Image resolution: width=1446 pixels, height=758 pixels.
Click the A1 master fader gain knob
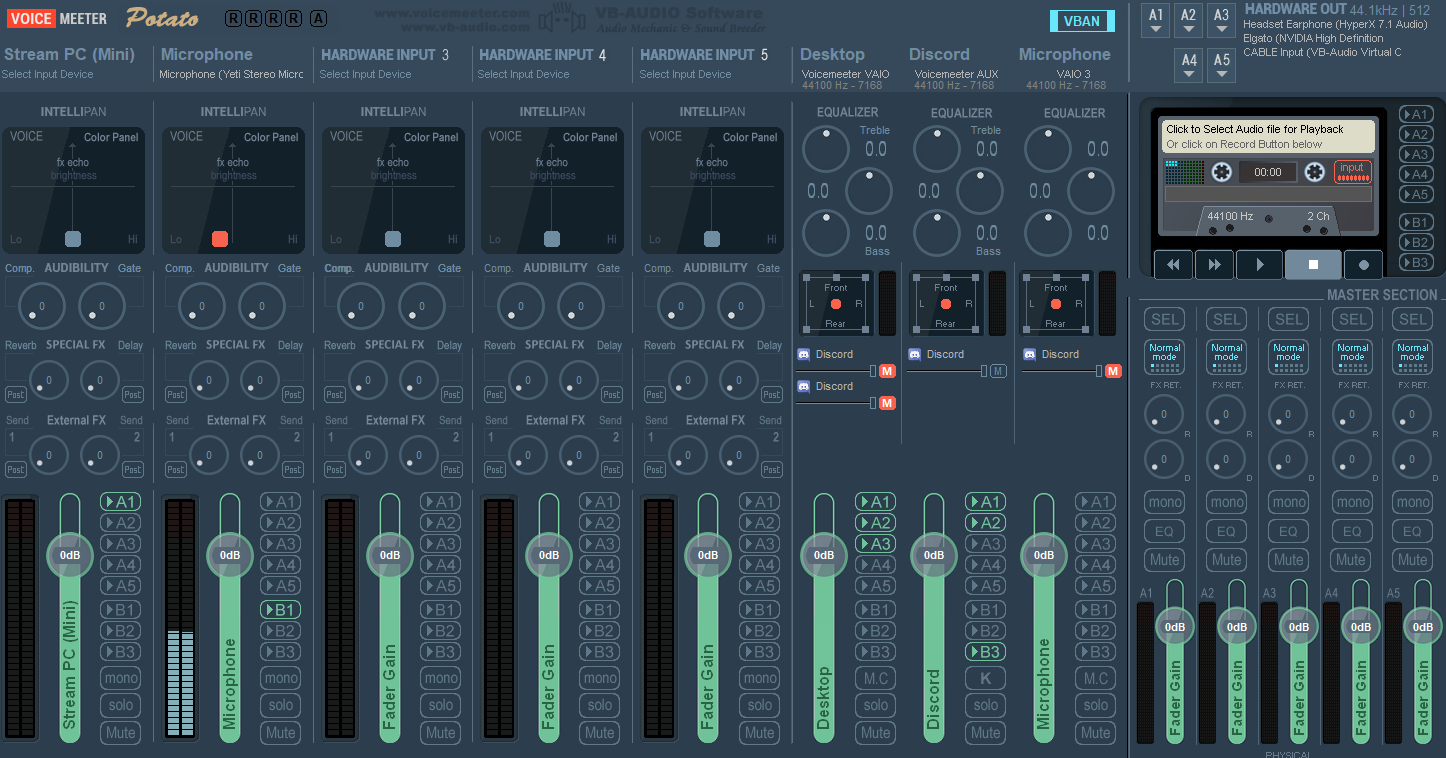coord(1175,627)
